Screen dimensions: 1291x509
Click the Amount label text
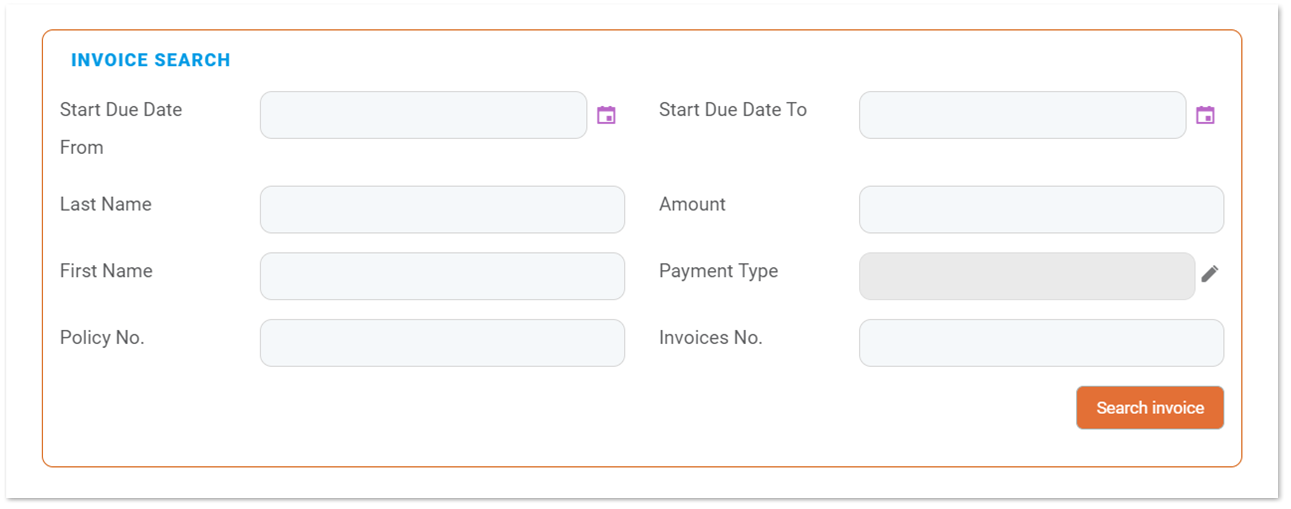[x=692, y=204]
